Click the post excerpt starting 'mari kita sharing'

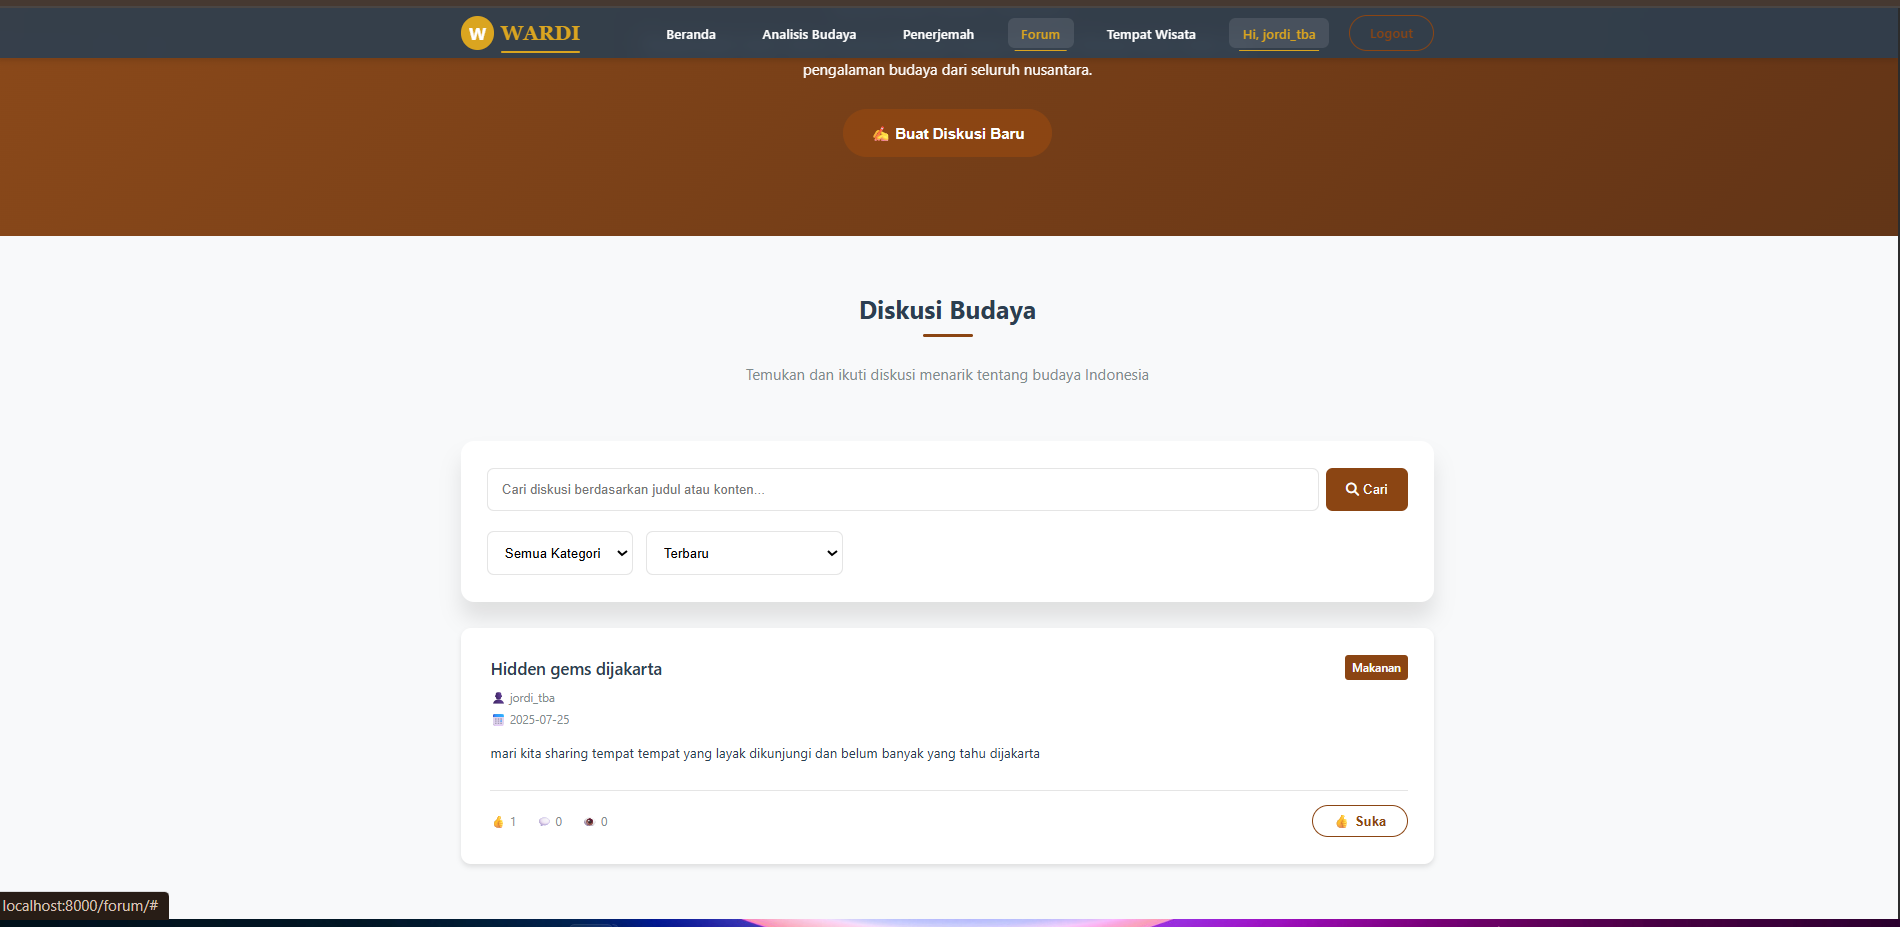point(765,754)
